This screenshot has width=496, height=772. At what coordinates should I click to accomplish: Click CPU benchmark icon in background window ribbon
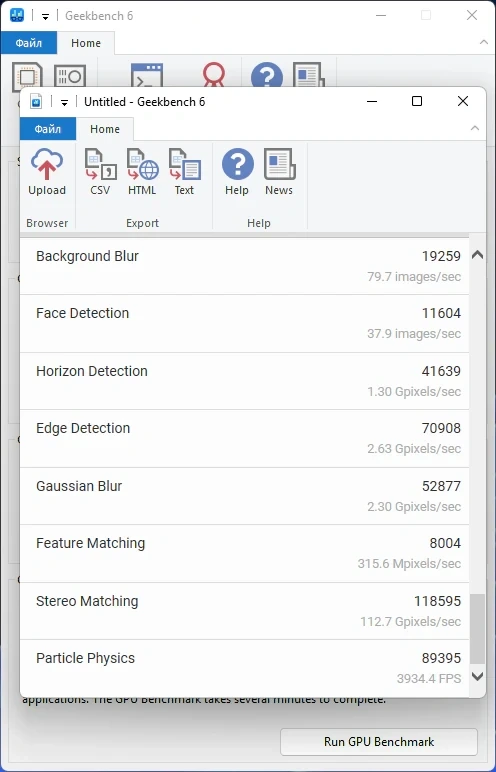[27, 77]
